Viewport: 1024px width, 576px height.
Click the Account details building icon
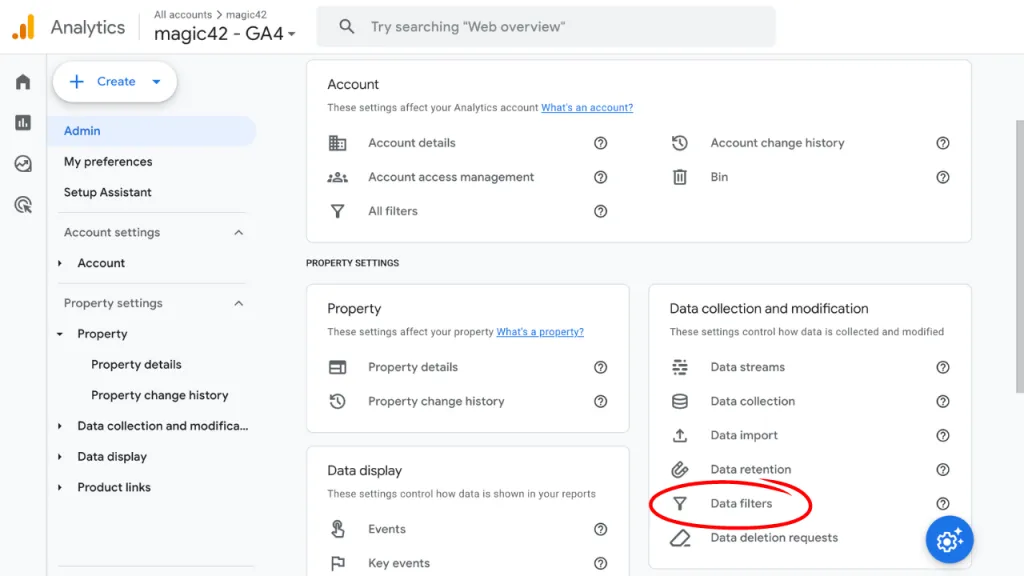(338, 143)
